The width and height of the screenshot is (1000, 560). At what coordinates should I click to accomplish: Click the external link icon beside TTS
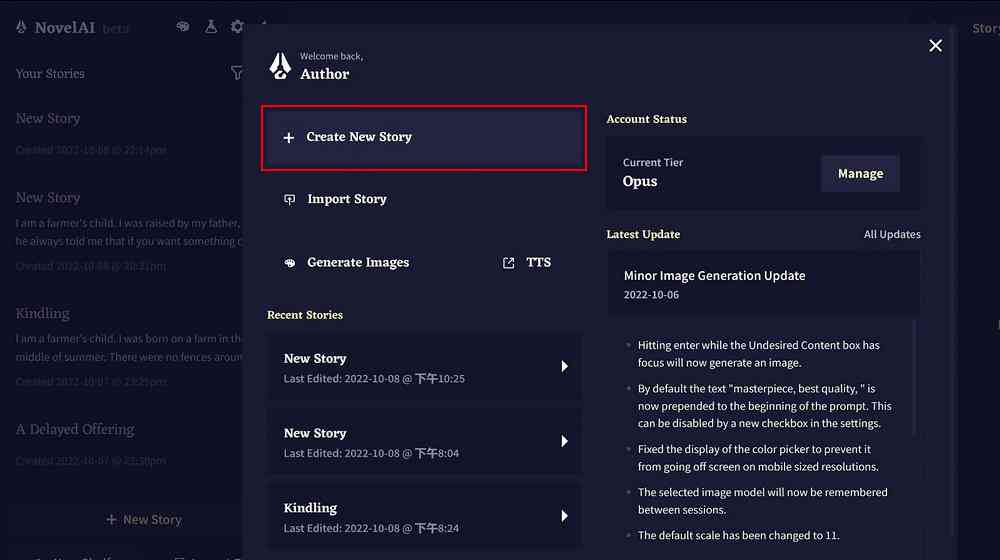coord(508,263)
